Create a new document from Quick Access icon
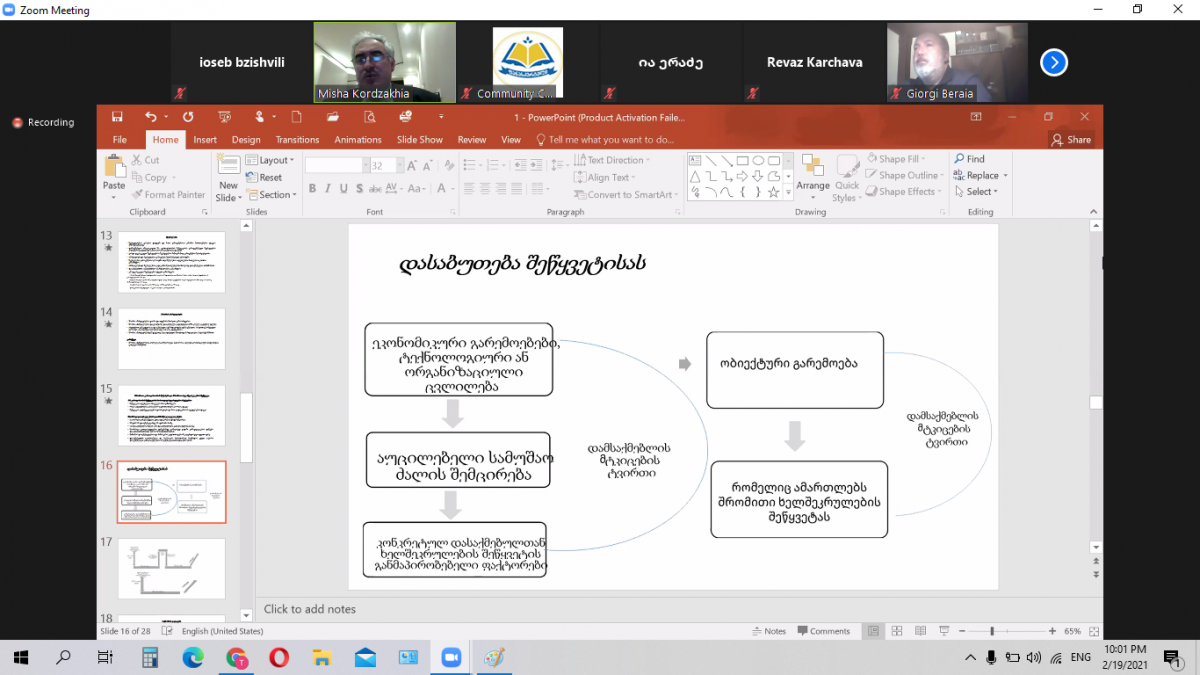The height and width of the screenshot is (675, 1200). coord(296,117)
